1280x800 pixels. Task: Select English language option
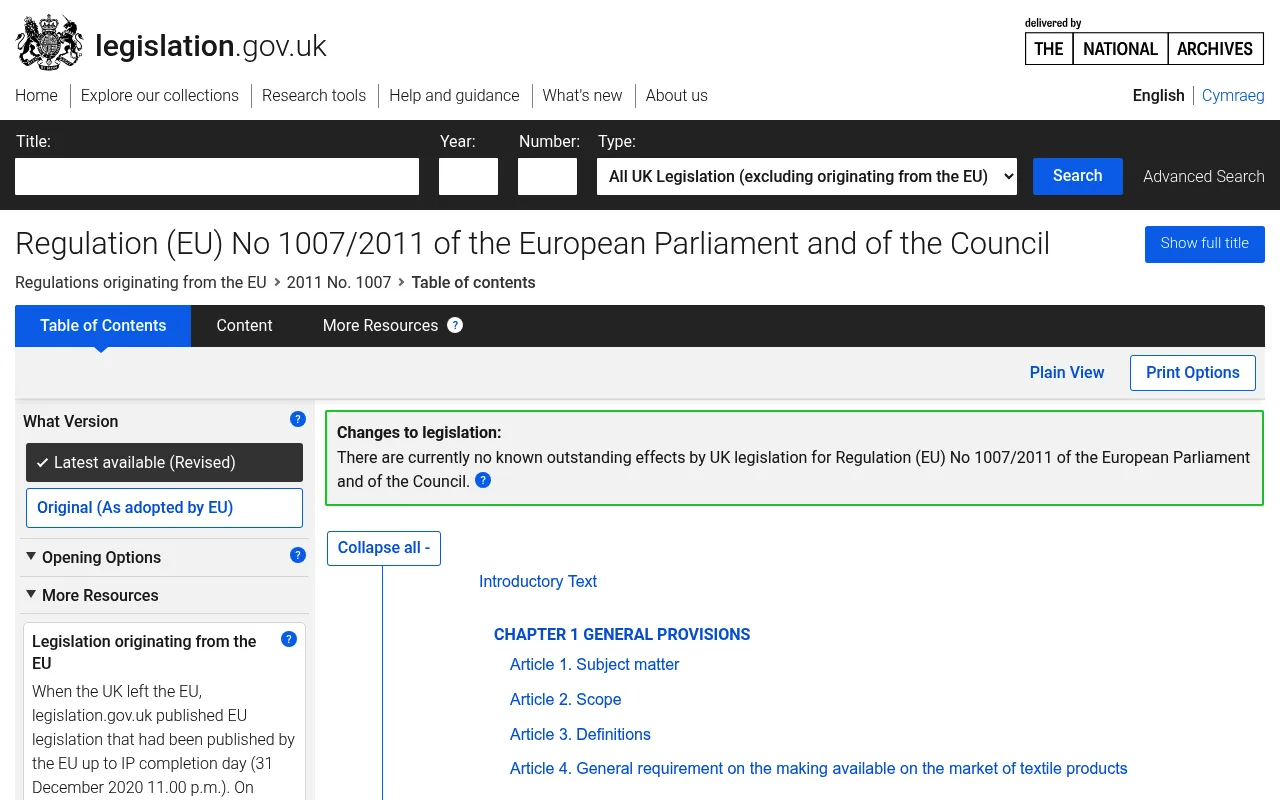(x=1158, y=95)
